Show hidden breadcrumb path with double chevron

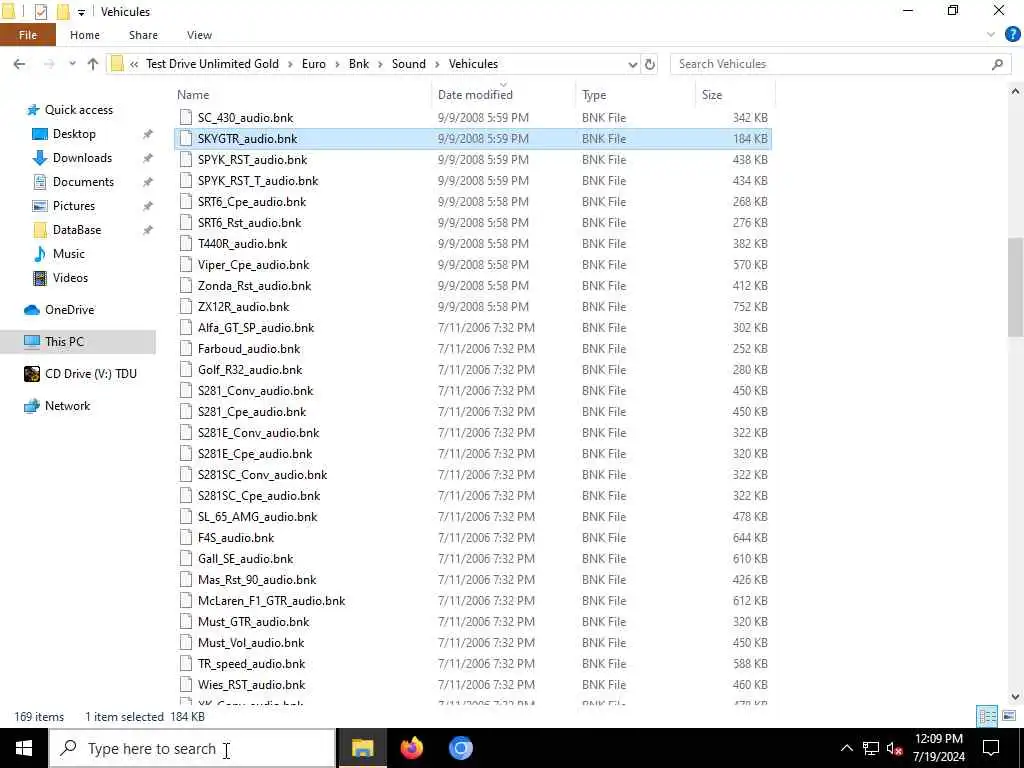[134, 64]
